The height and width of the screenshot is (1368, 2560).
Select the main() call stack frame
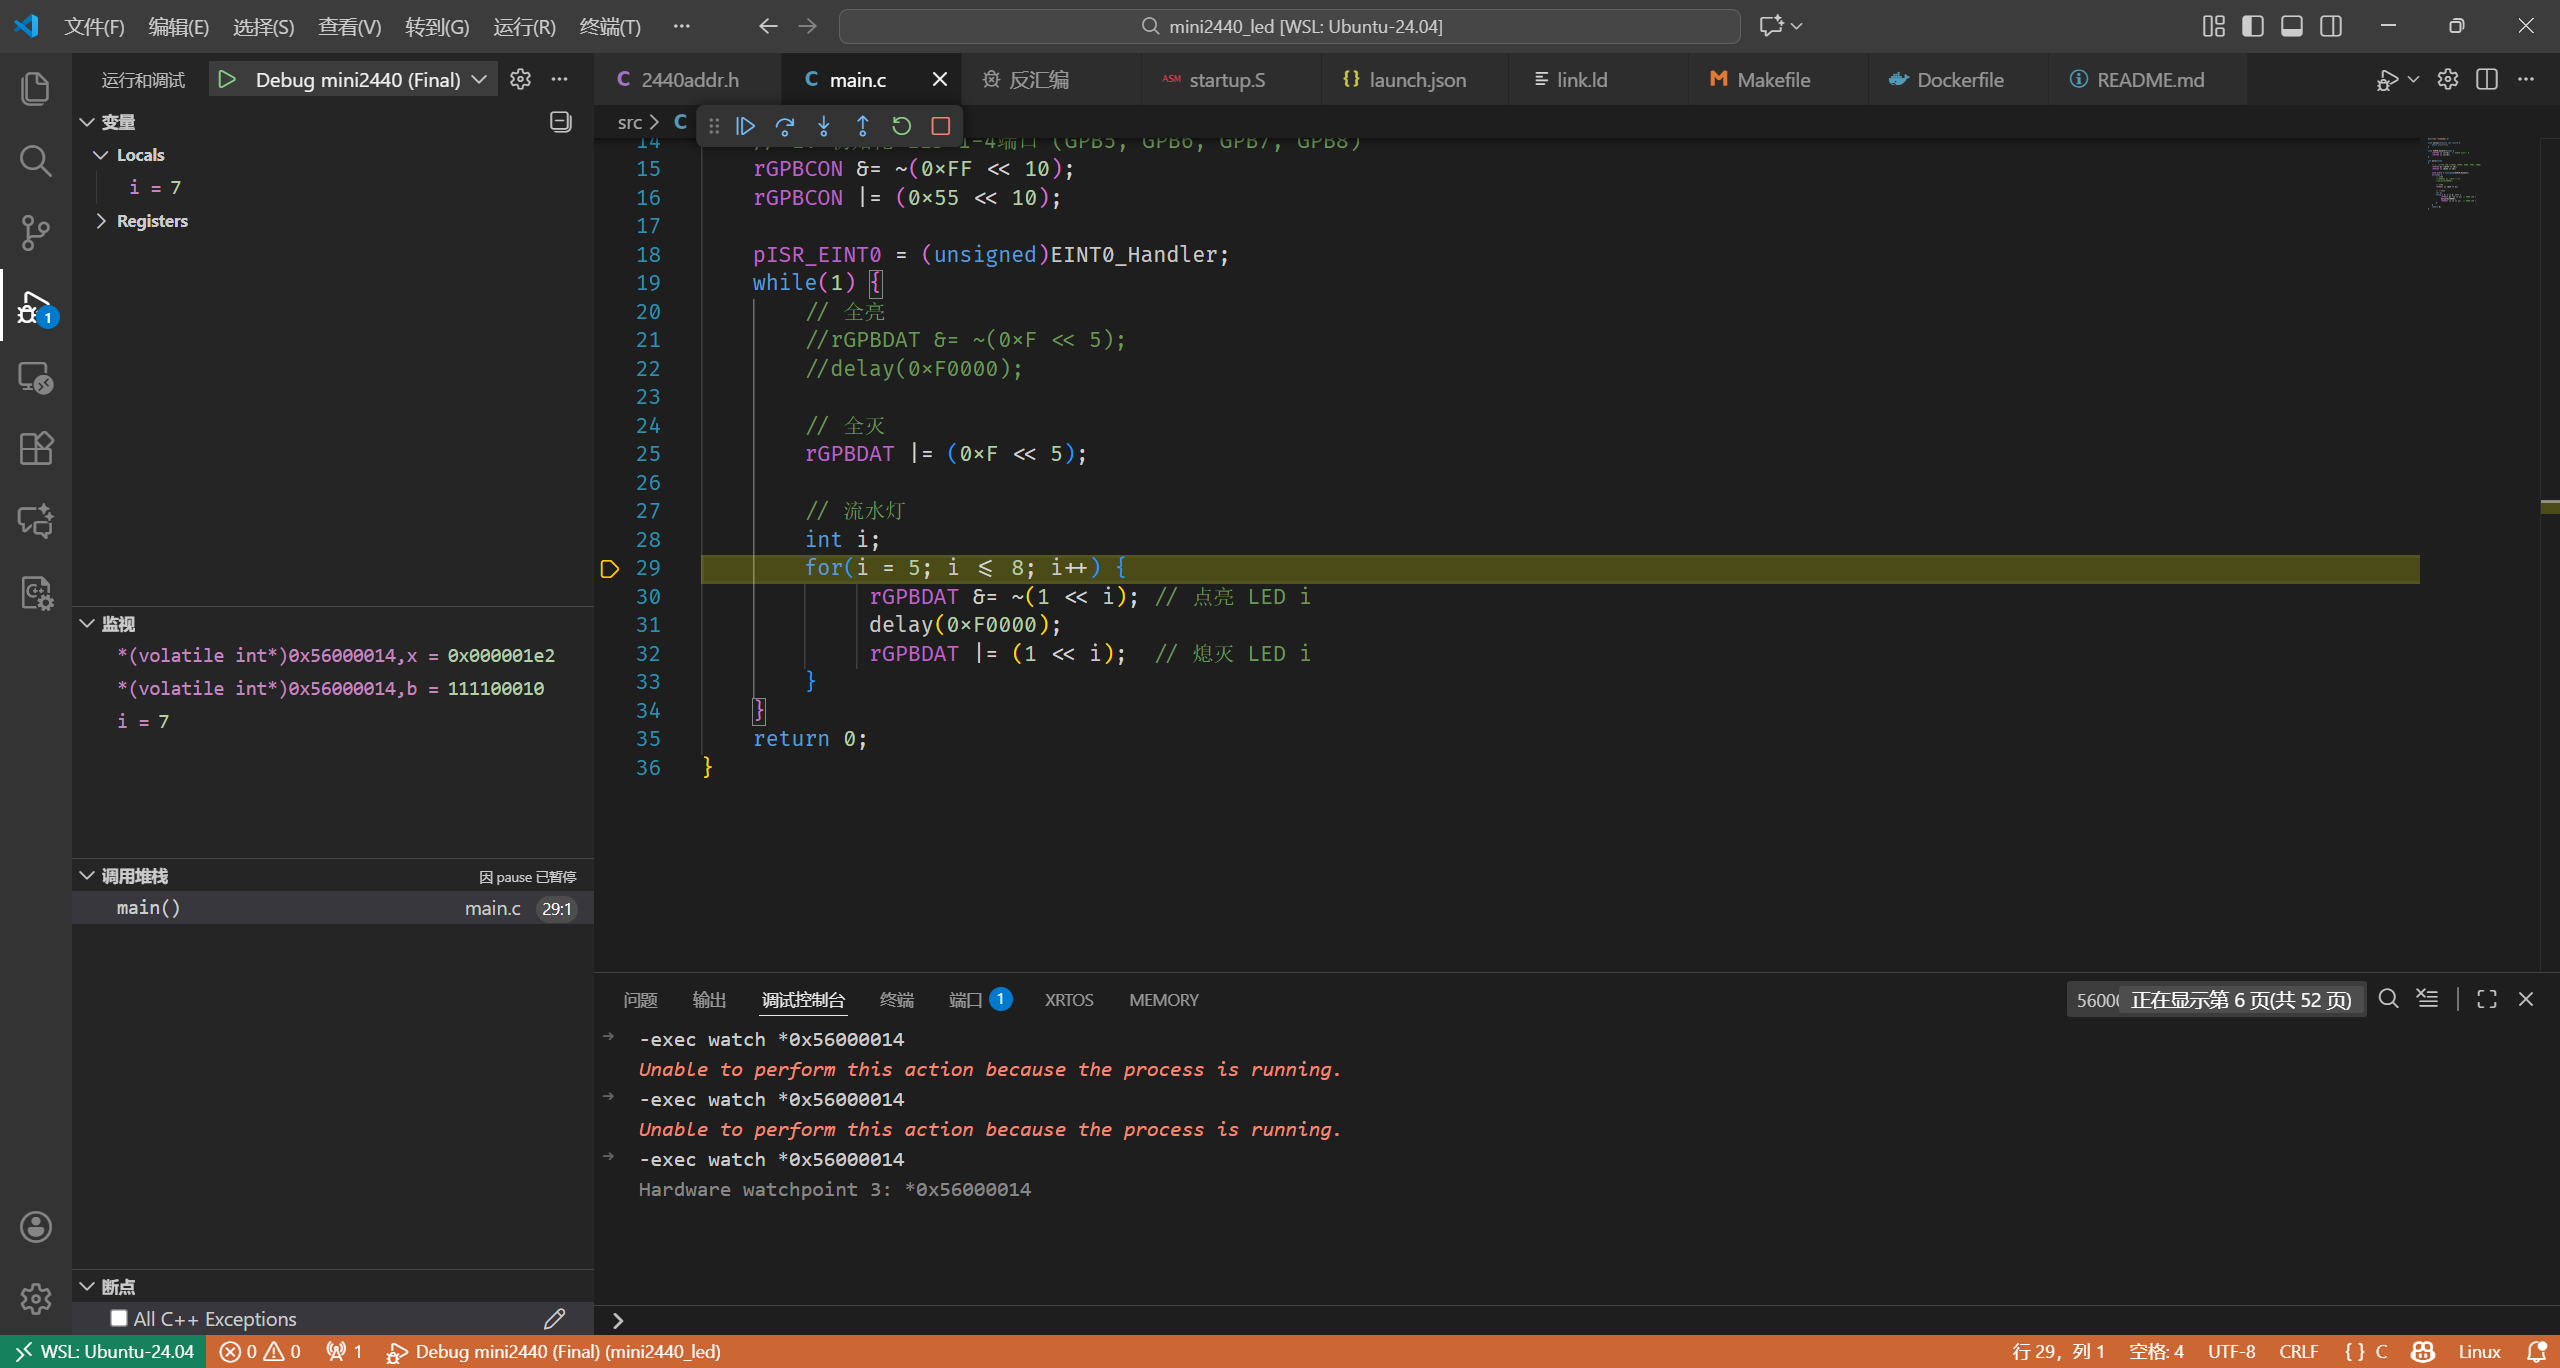(148, 908)
